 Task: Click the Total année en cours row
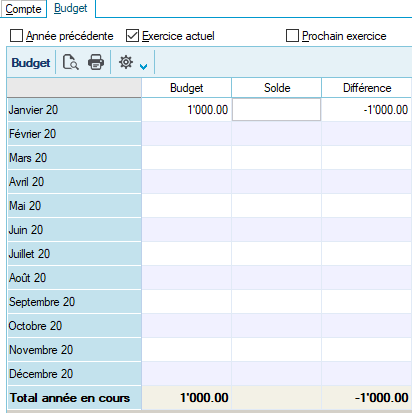coord(210,398)
